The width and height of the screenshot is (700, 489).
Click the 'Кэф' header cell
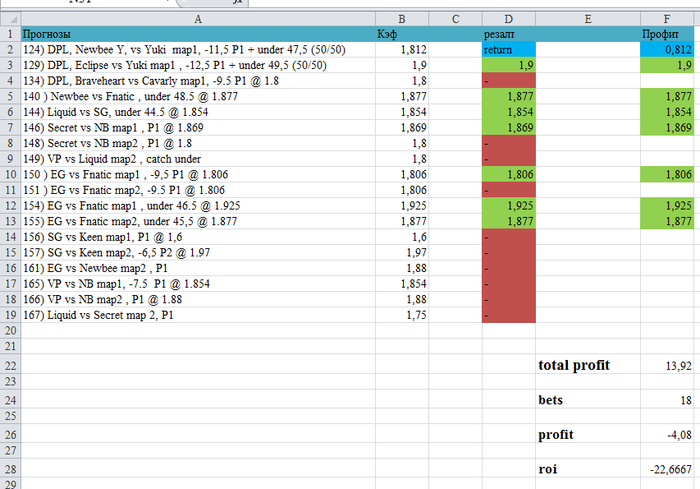coord(402,34)
